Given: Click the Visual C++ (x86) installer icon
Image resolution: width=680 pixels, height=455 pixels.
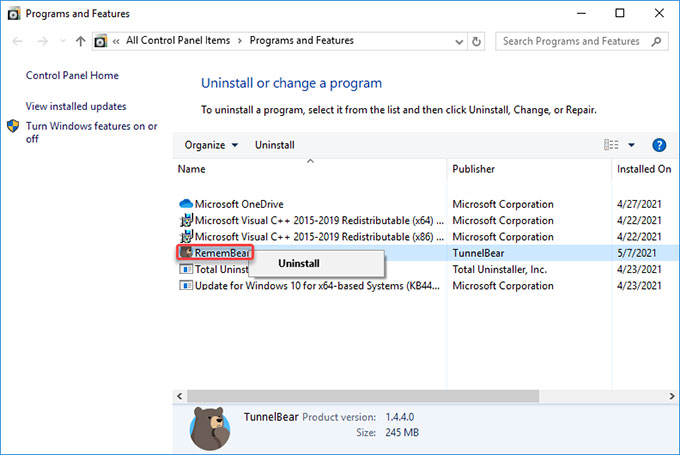Looking at the screenshot, I should coord(186,236).
